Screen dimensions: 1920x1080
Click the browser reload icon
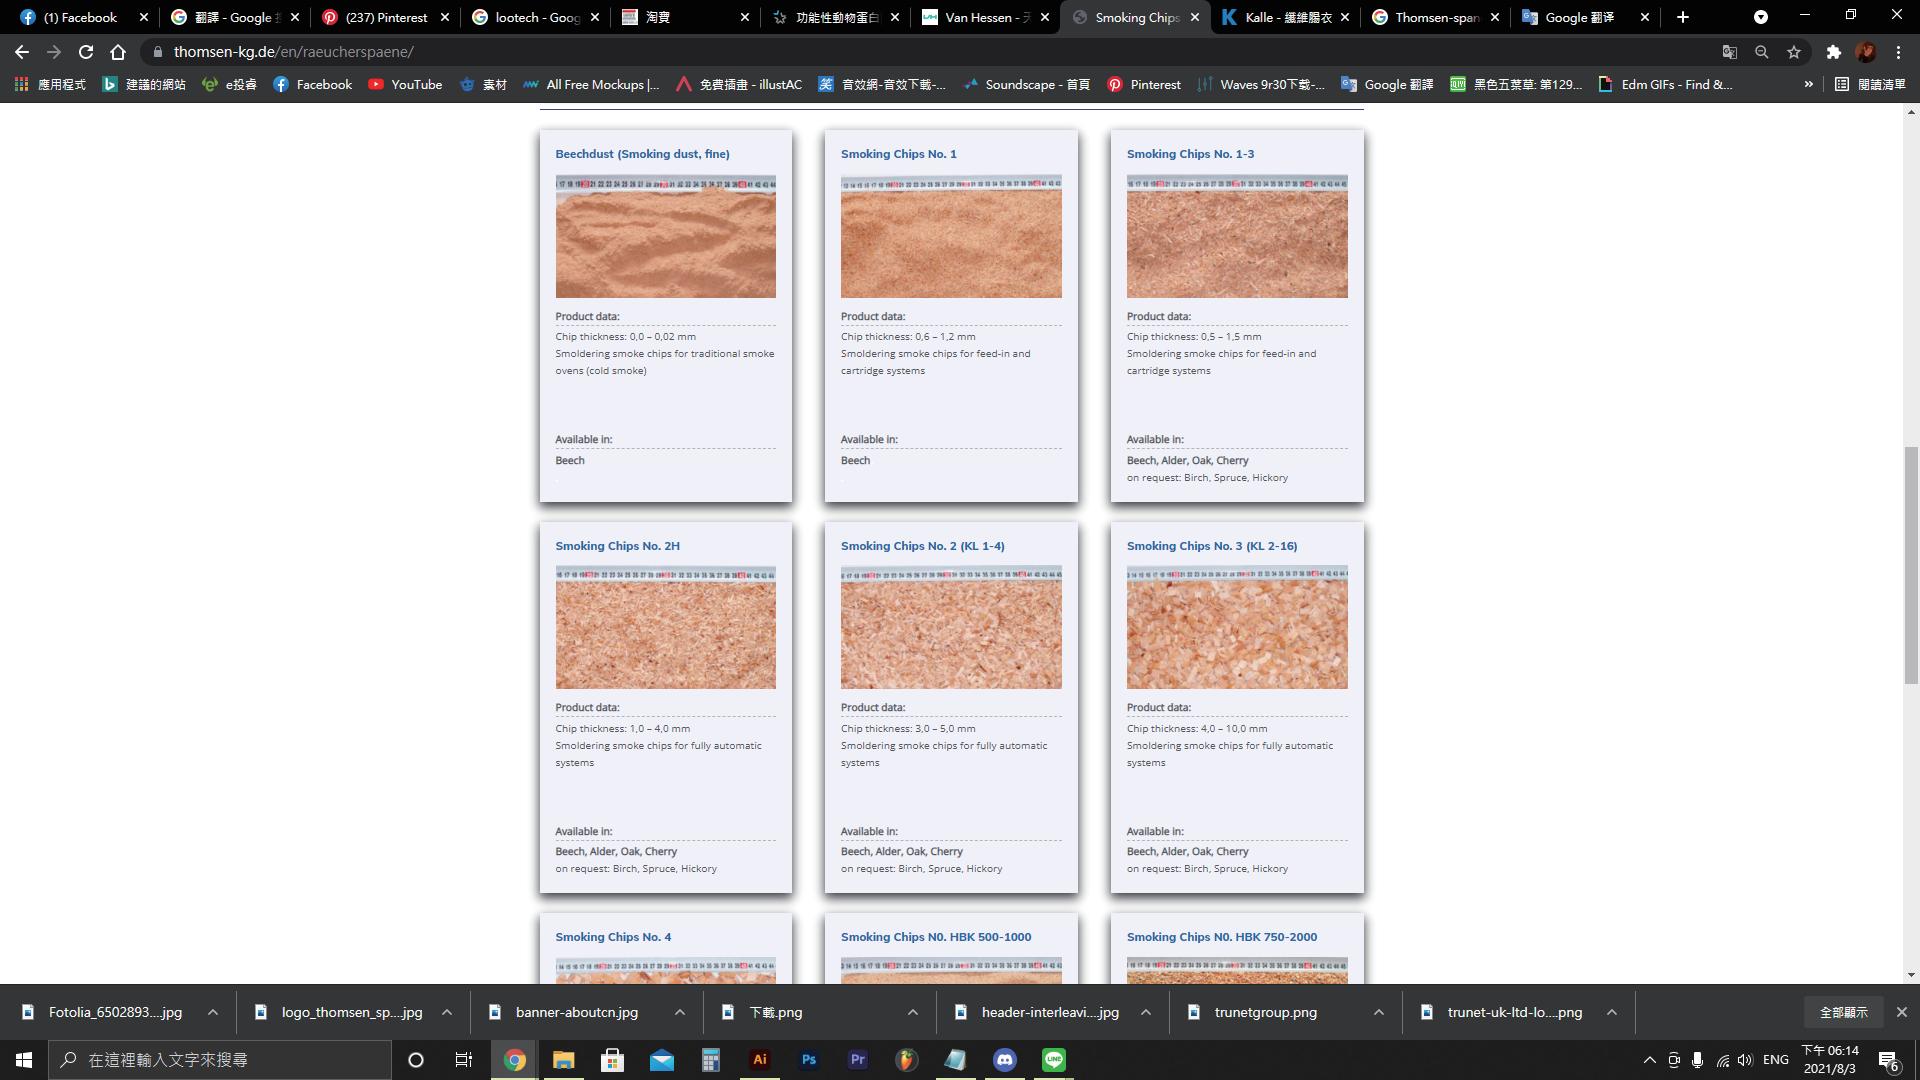tap(86, 52)
